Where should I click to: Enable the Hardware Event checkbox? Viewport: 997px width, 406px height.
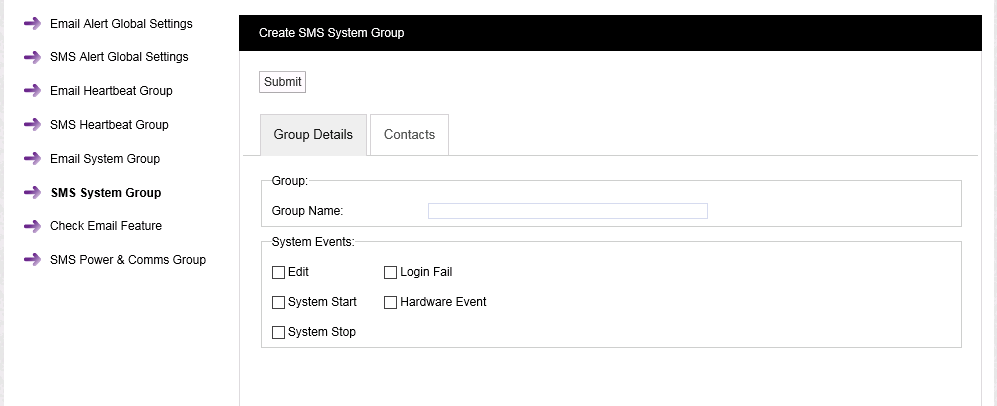[x=391, y=302]
